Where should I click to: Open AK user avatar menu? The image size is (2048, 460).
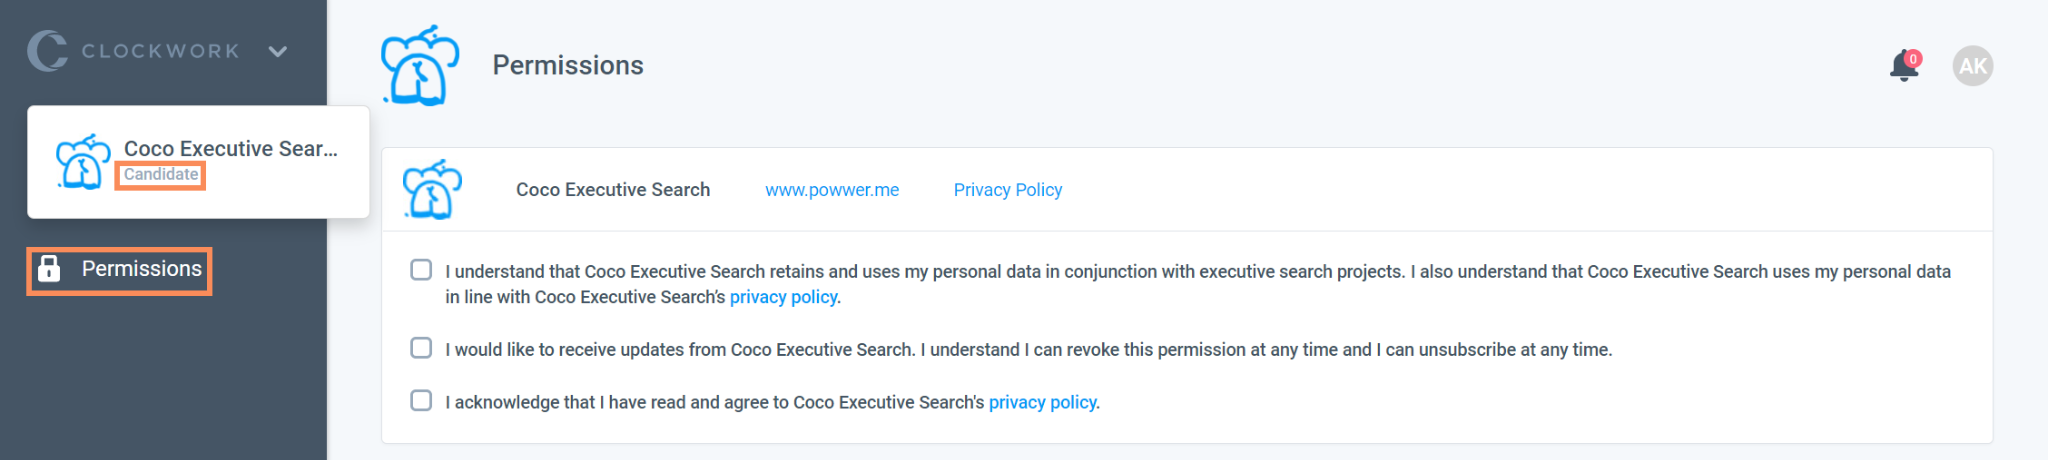[x=1972, y=66]
